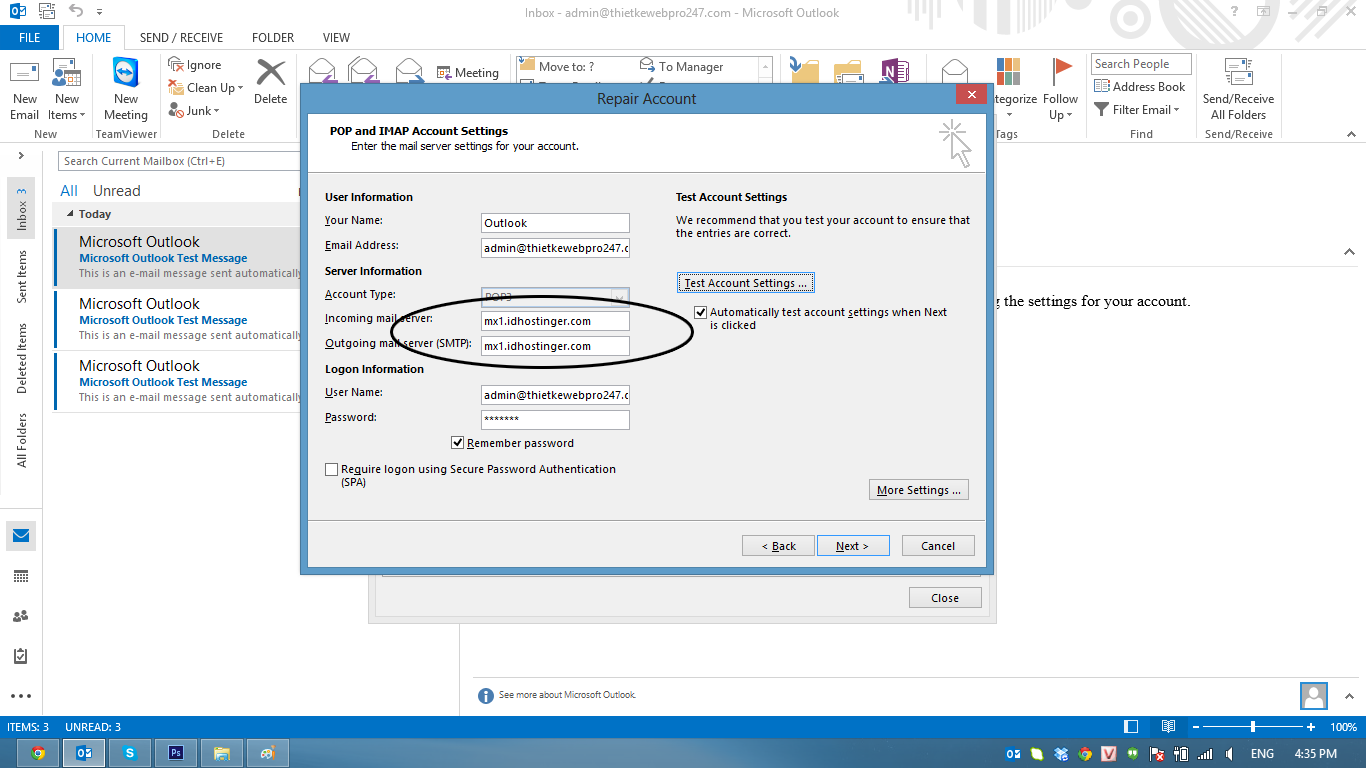Screen dimensions: 1366x768
Task: Open the Clean Up dropdown
Action: pos(206,88)
